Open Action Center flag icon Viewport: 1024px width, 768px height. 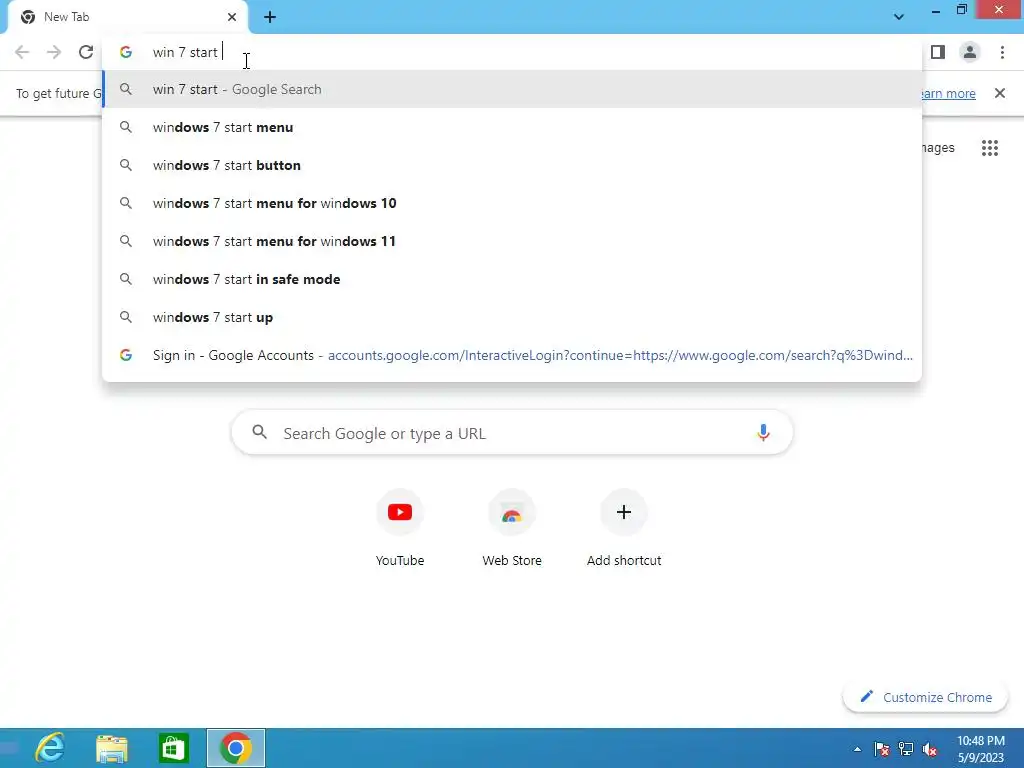coord(882,749)
